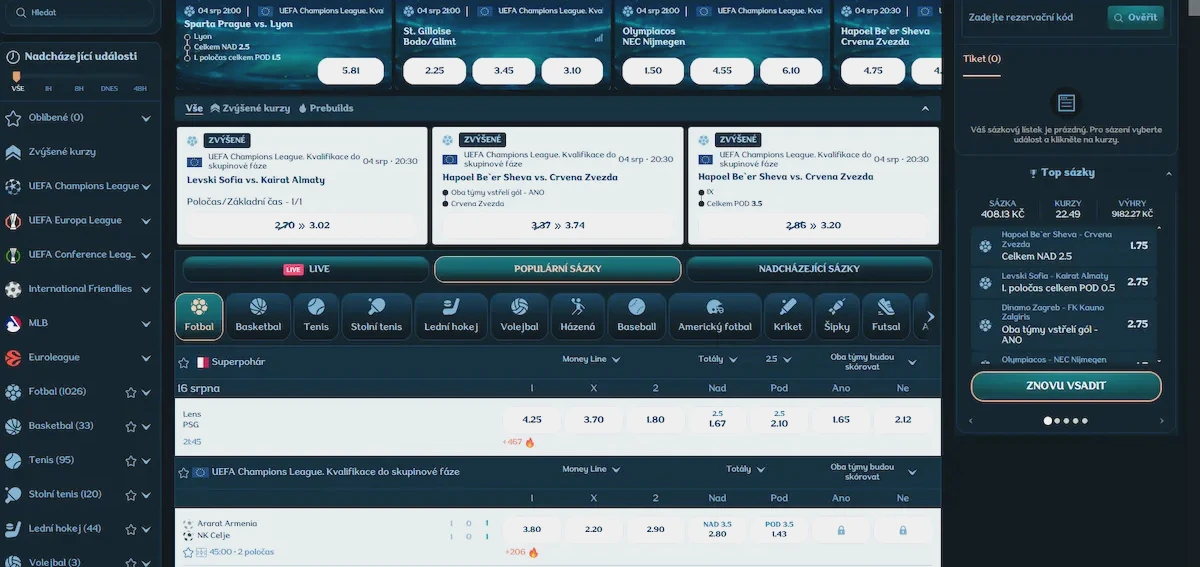Show more sports with right arrow
The height and width of the screenshot is (567, 1200).
pos(931,316)
